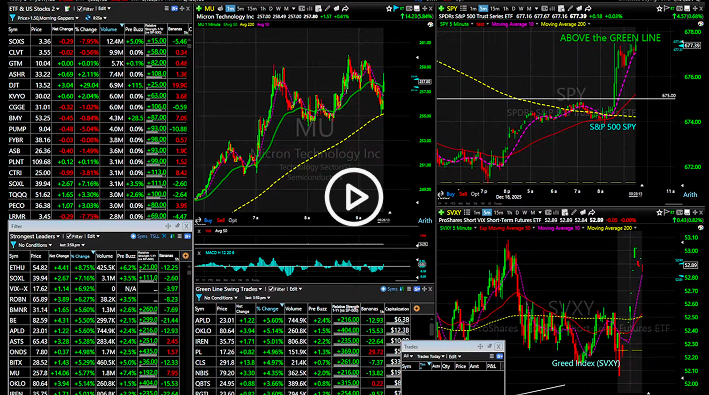
Task: Click the refresh icon in ETF & US Stocks panel
Action: pyautogui.click(x=88, y=18)
